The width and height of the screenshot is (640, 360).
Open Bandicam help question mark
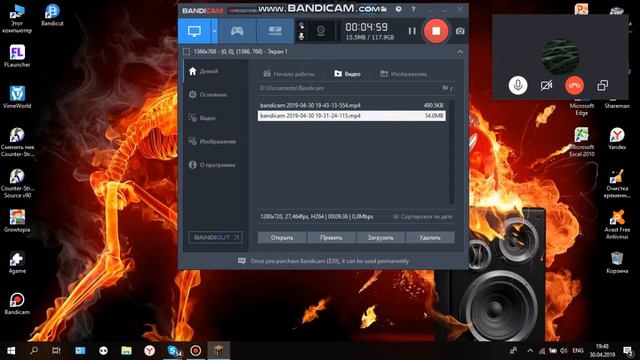tap(413, 9)
